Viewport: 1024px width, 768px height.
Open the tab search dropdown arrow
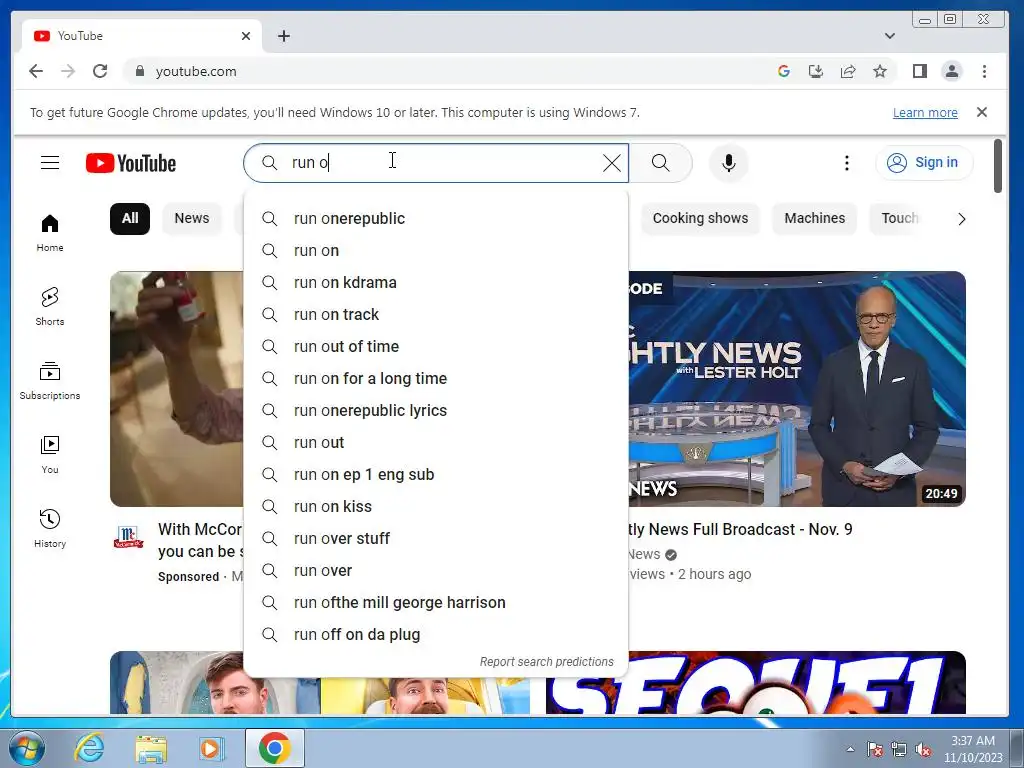[x=889, y=36]
